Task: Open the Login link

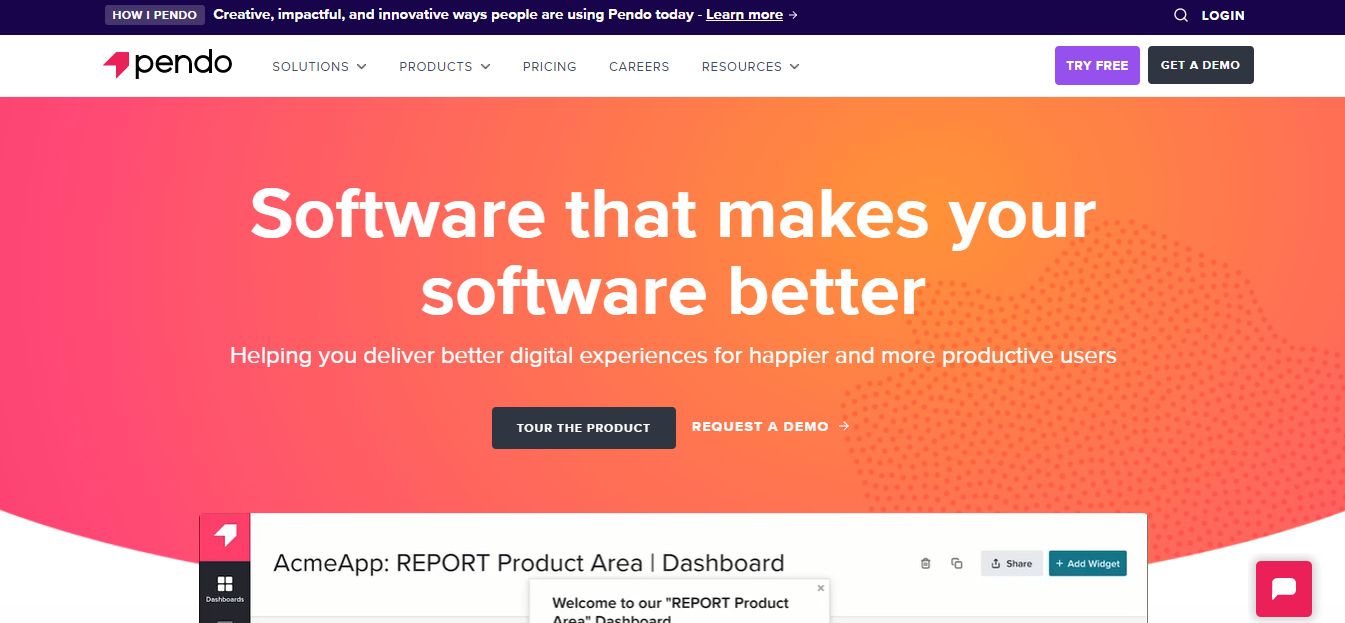Action: (x=1223, y=15)
